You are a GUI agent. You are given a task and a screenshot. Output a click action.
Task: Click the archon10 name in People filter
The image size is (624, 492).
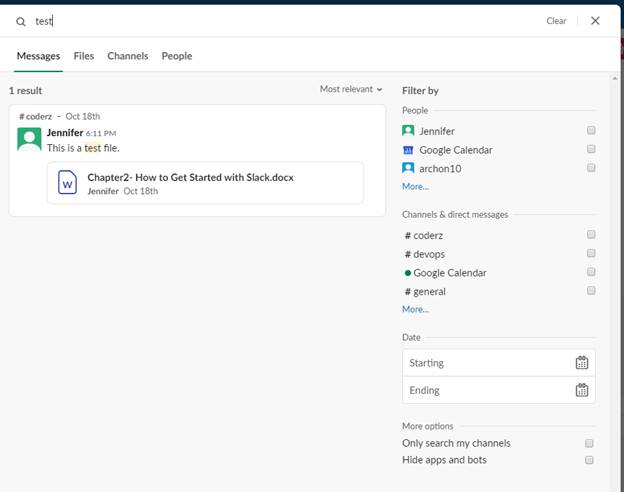(440, 168)
